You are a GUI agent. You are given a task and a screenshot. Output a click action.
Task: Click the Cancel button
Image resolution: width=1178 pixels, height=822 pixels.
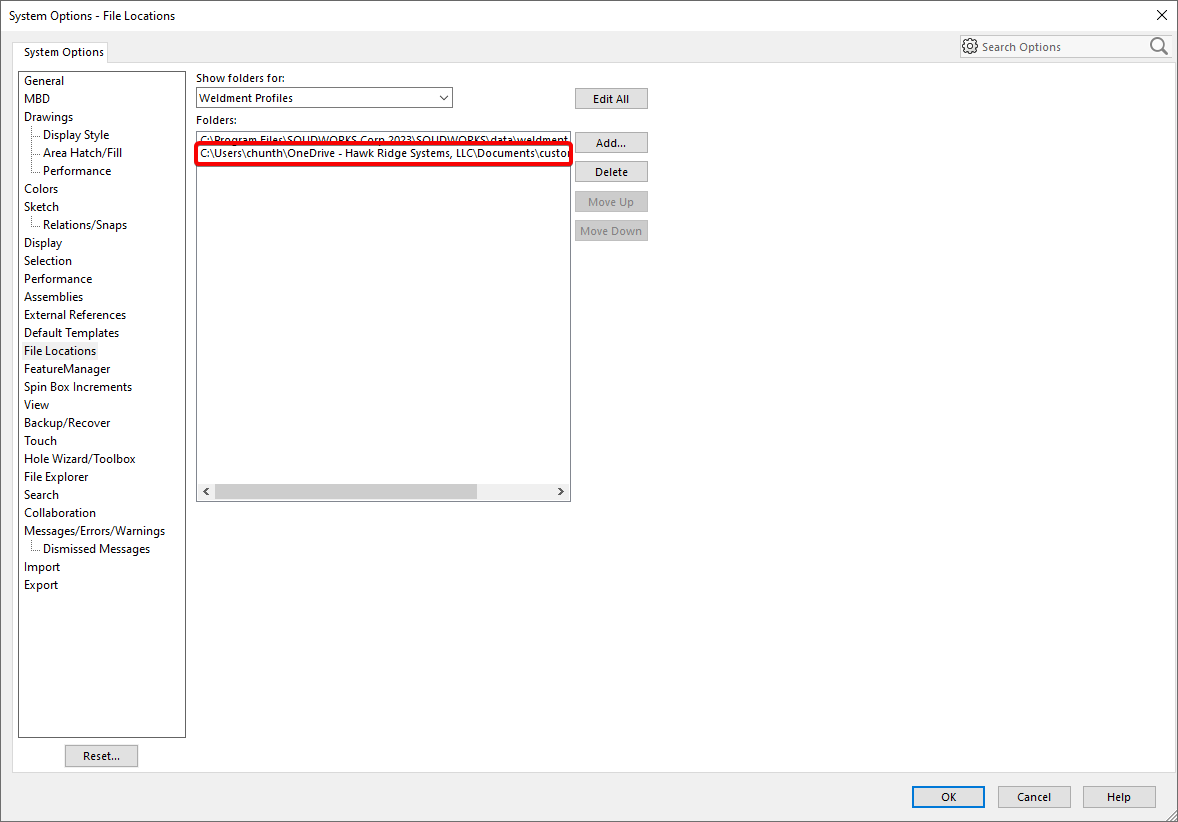(1034, 797)
